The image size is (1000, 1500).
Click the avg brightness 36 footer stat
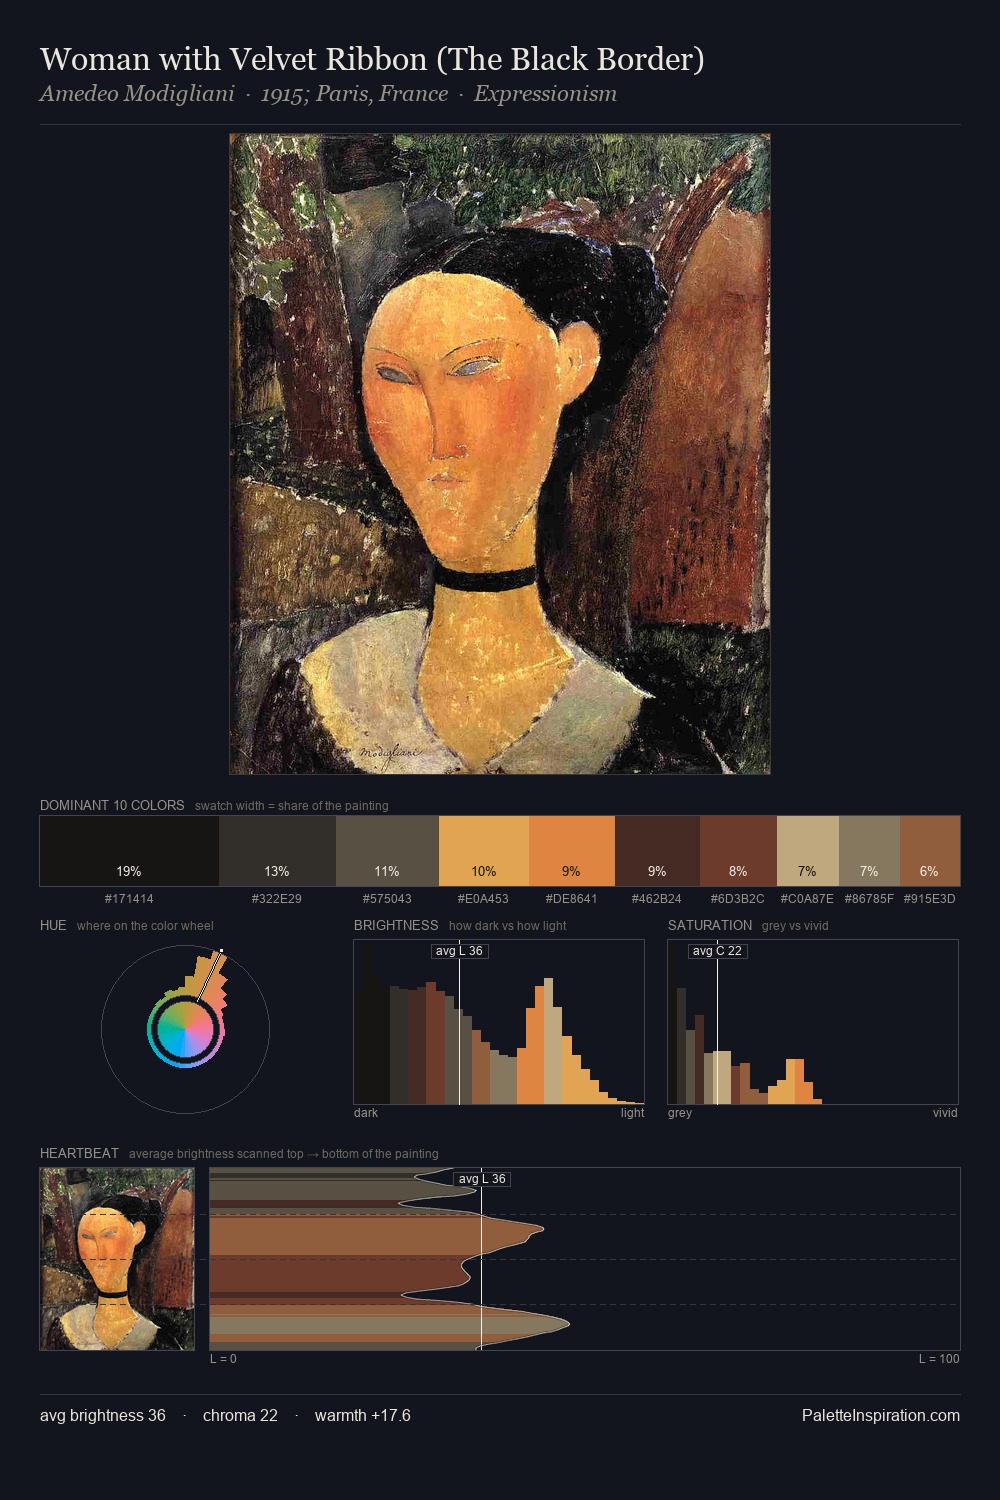pos(103,1415)
